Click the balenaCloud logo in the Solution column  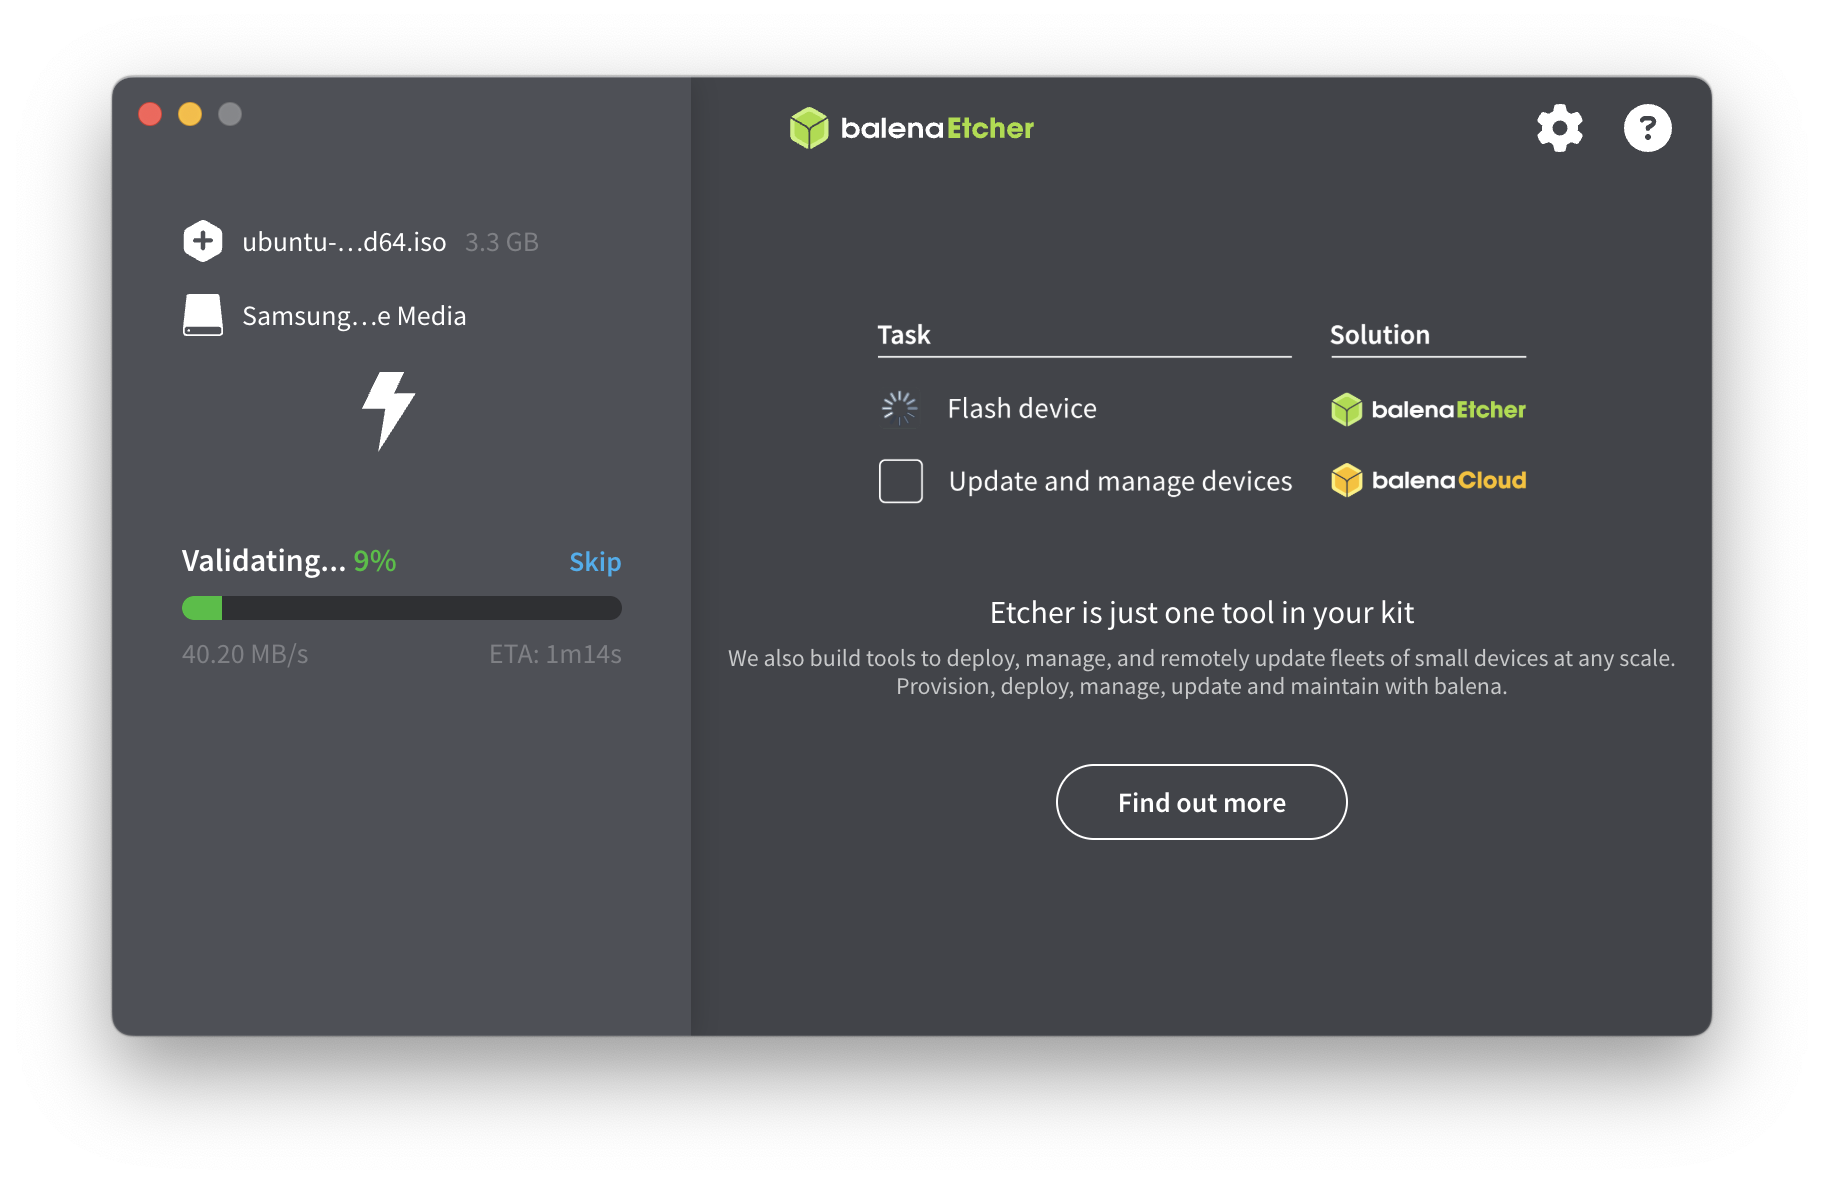1428,481
